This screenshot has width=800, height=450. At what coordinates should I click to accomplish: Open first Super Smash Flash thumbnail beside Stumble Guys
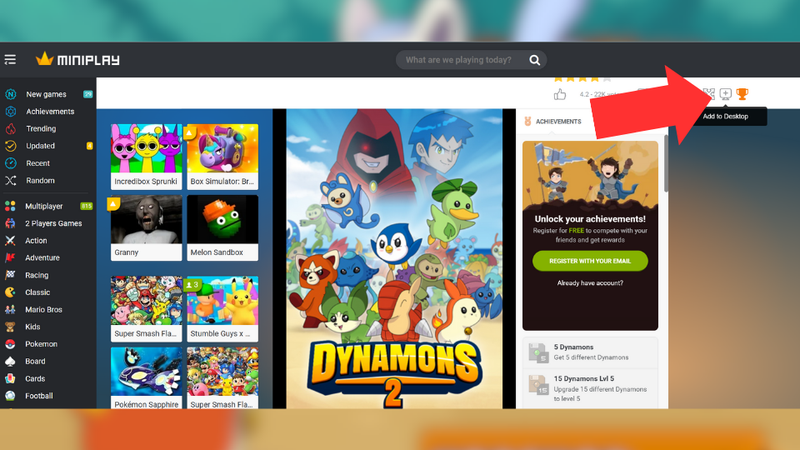pos(146,309)
